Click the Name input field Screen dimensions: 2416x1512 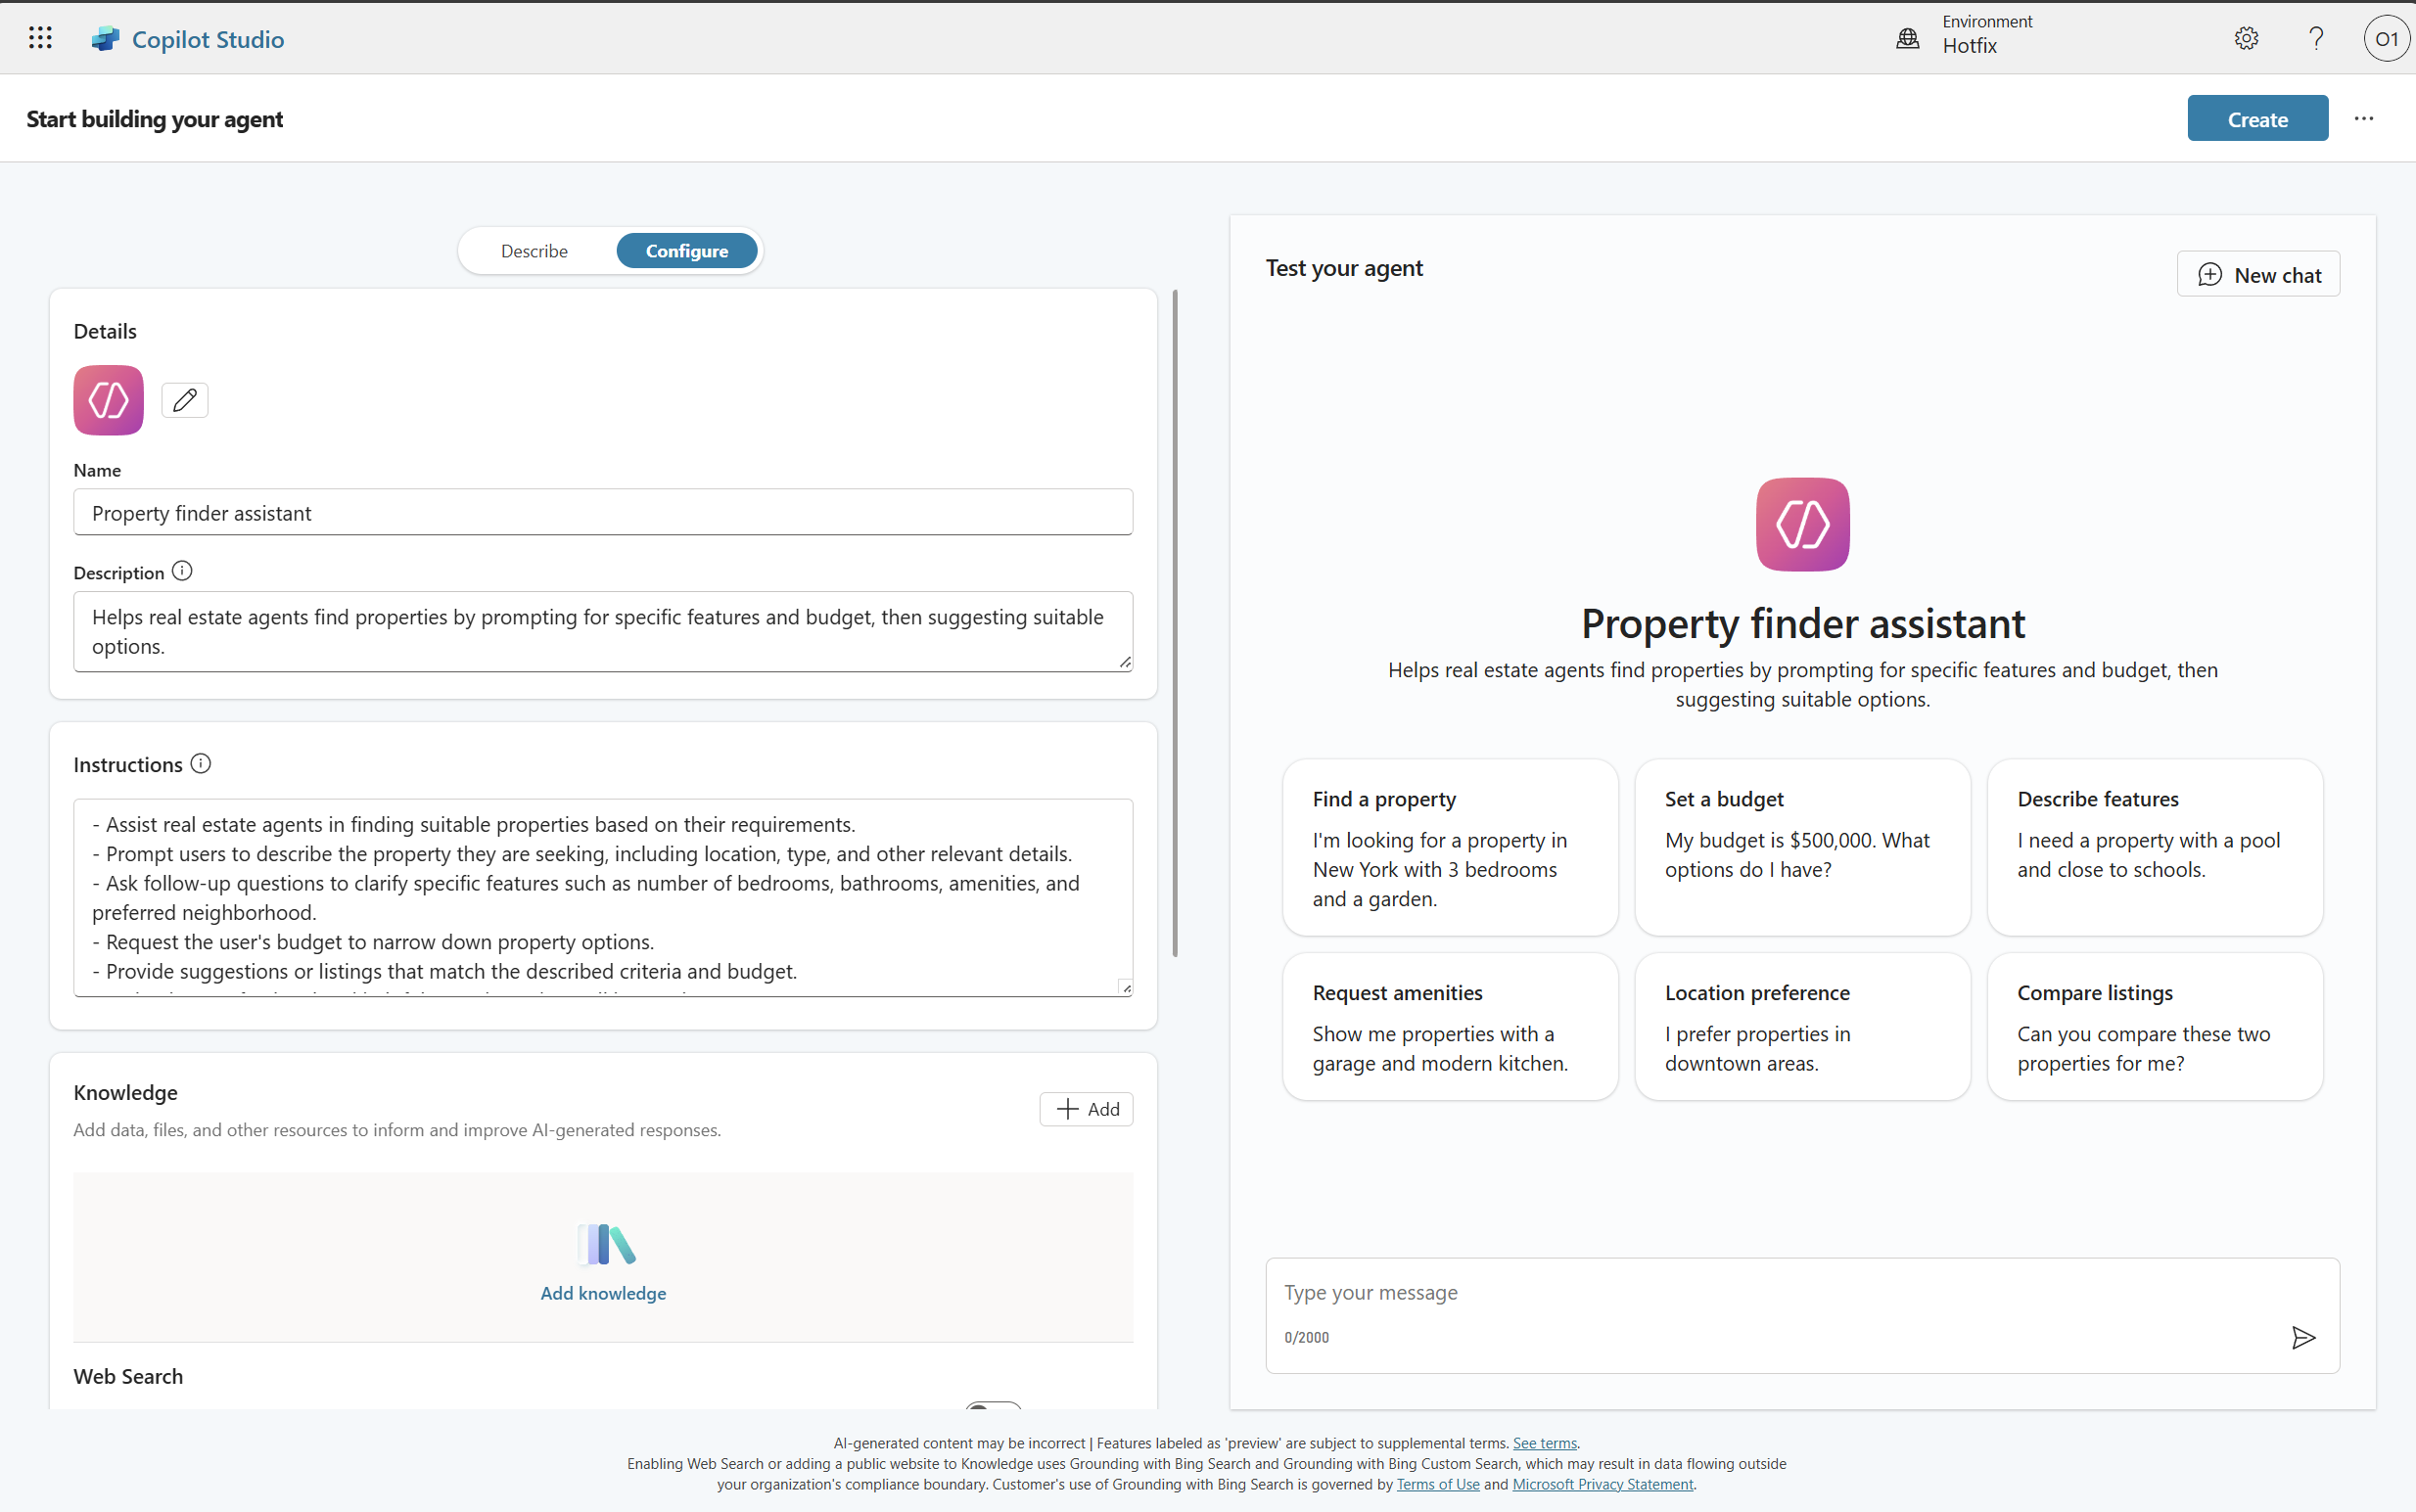602,513
